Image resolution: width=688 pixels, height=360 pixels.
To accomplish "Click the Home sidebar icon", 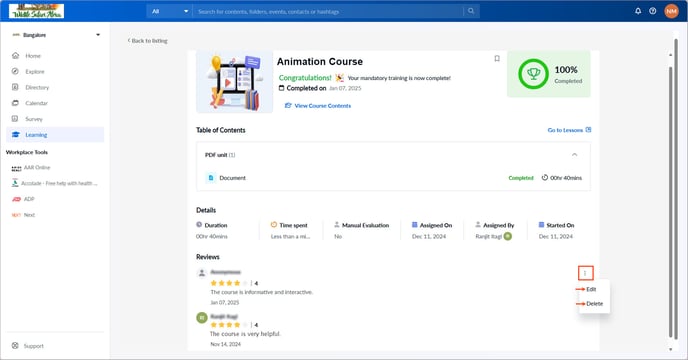I will click(15, 56).
